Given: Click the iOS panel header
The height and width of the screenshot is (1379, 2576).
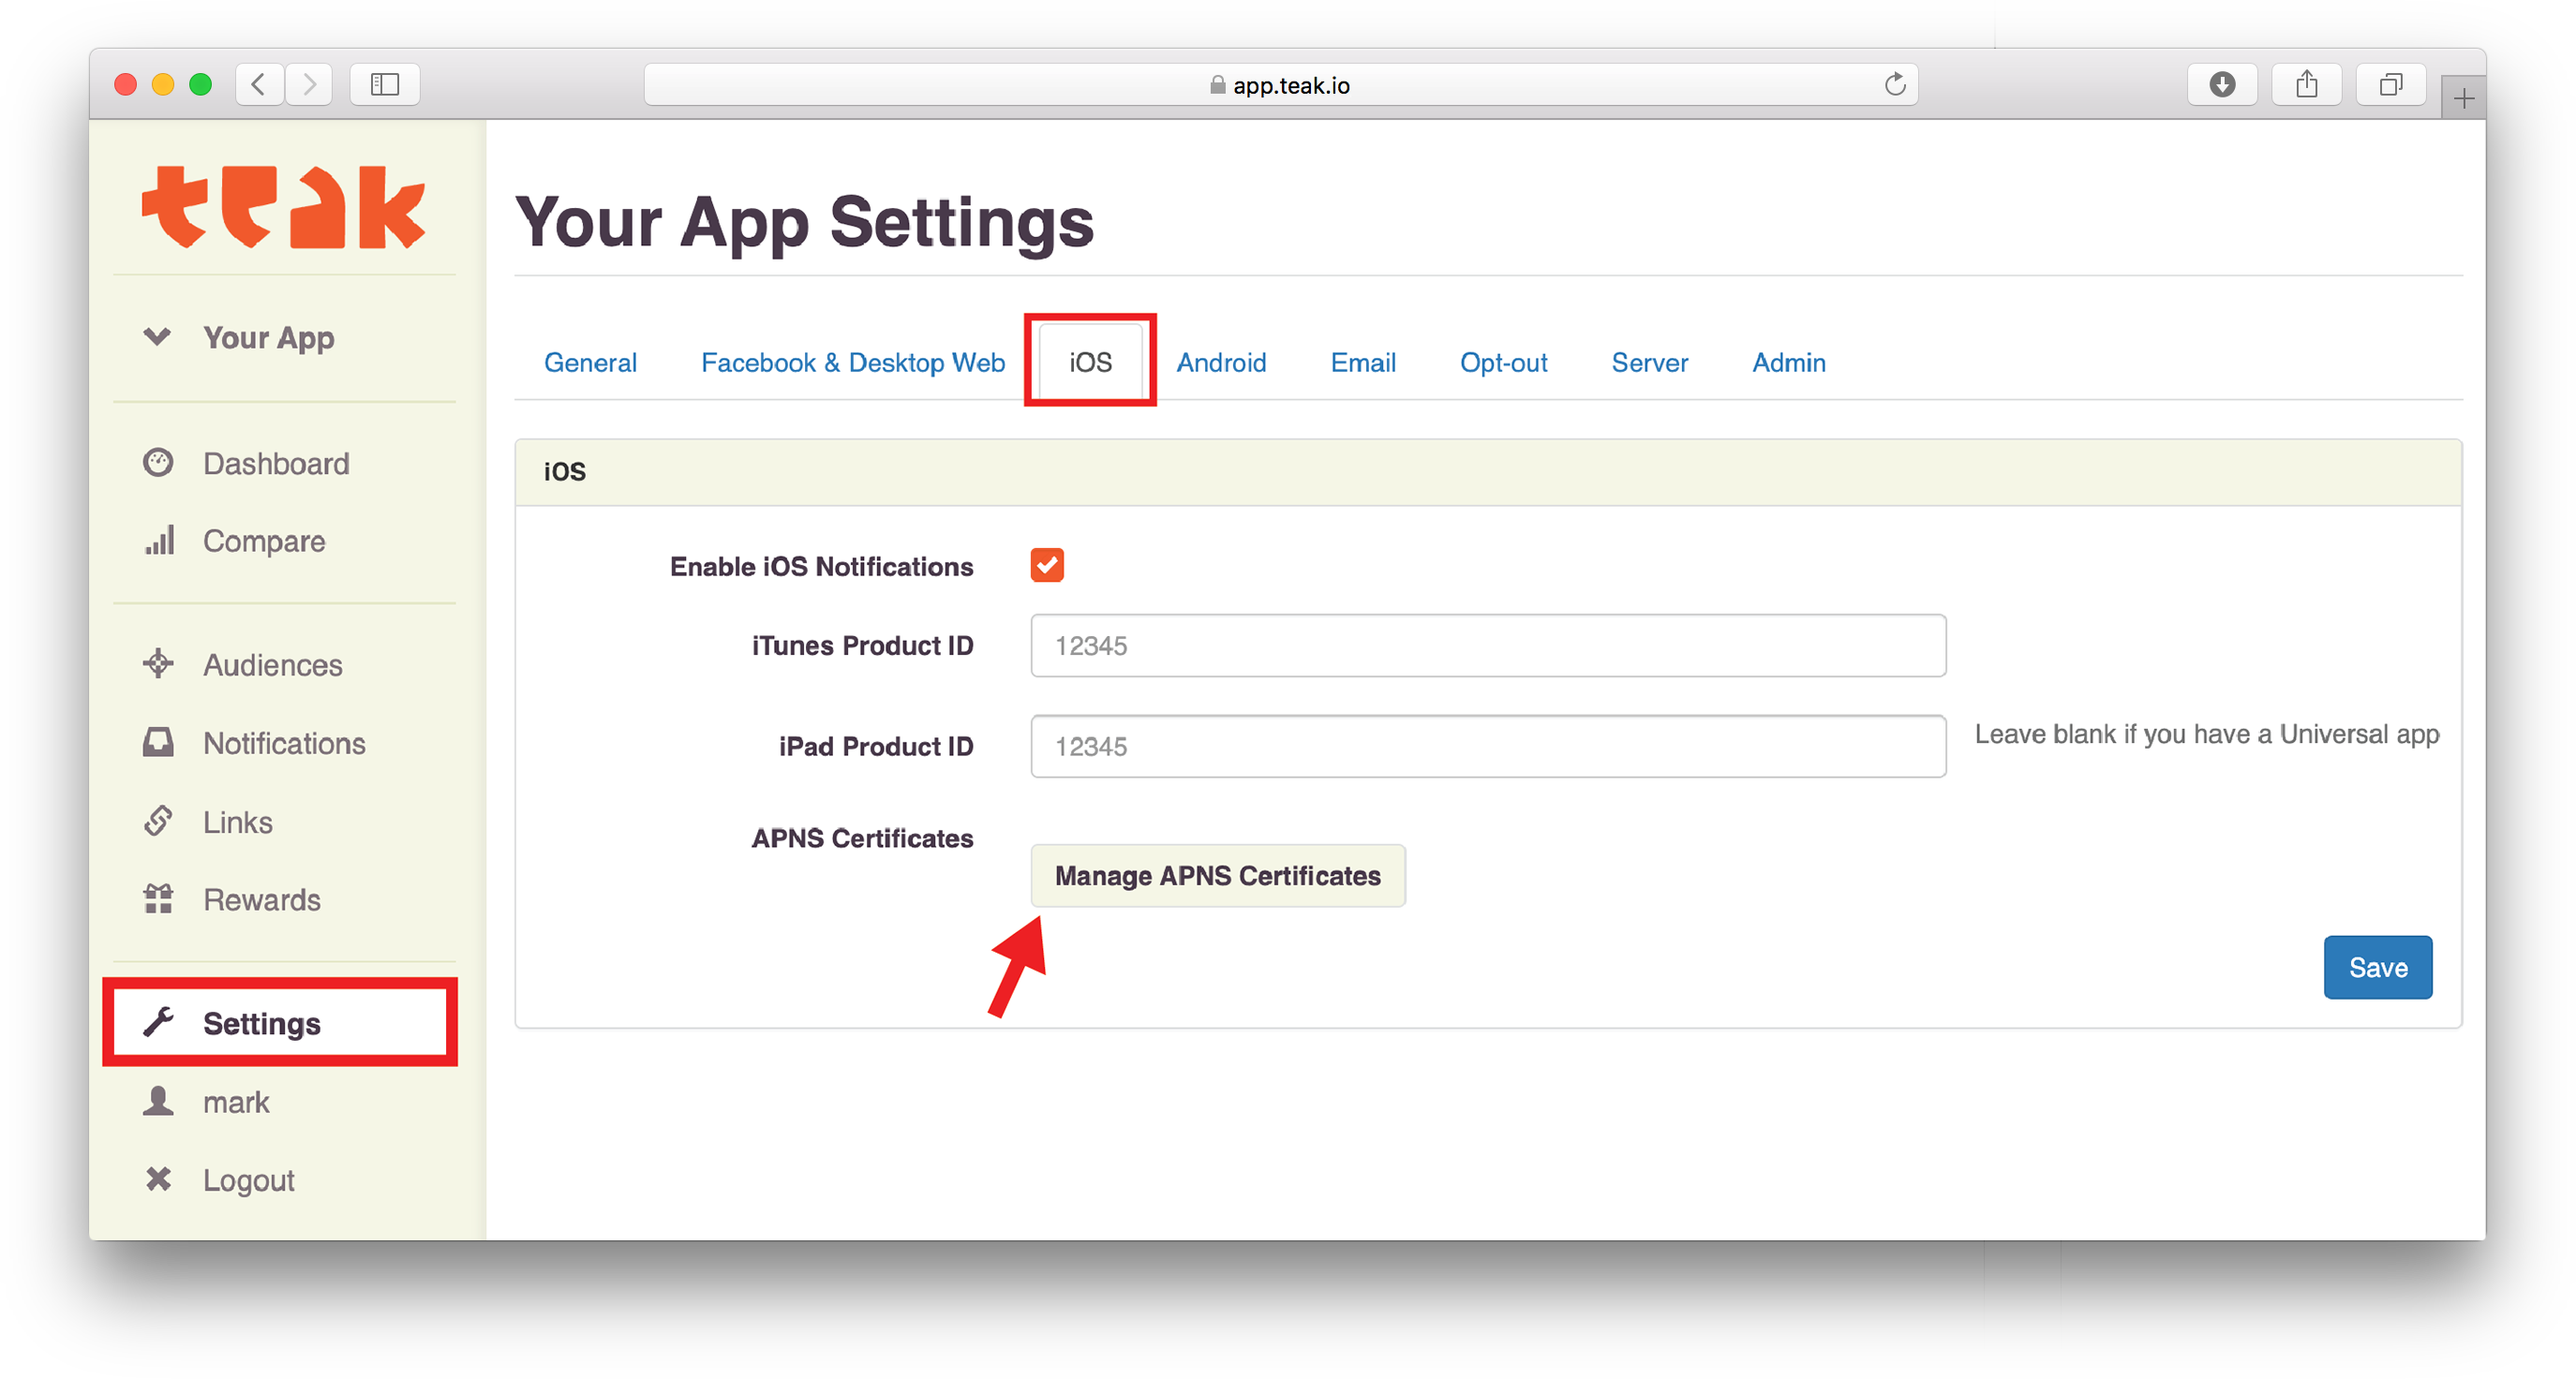Looking at the screenshot, I should click(1488, 472).
